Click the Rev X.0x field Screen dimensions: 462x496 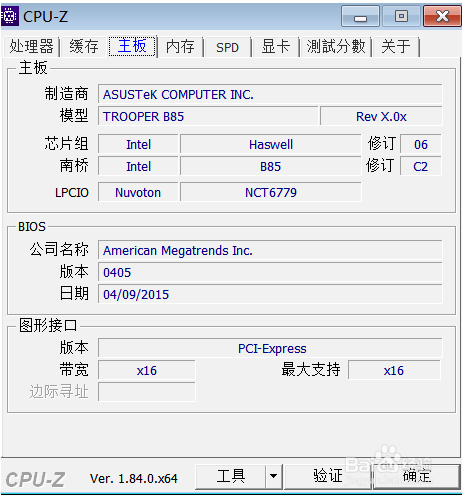pyautogui.click(x=381, y=116)
